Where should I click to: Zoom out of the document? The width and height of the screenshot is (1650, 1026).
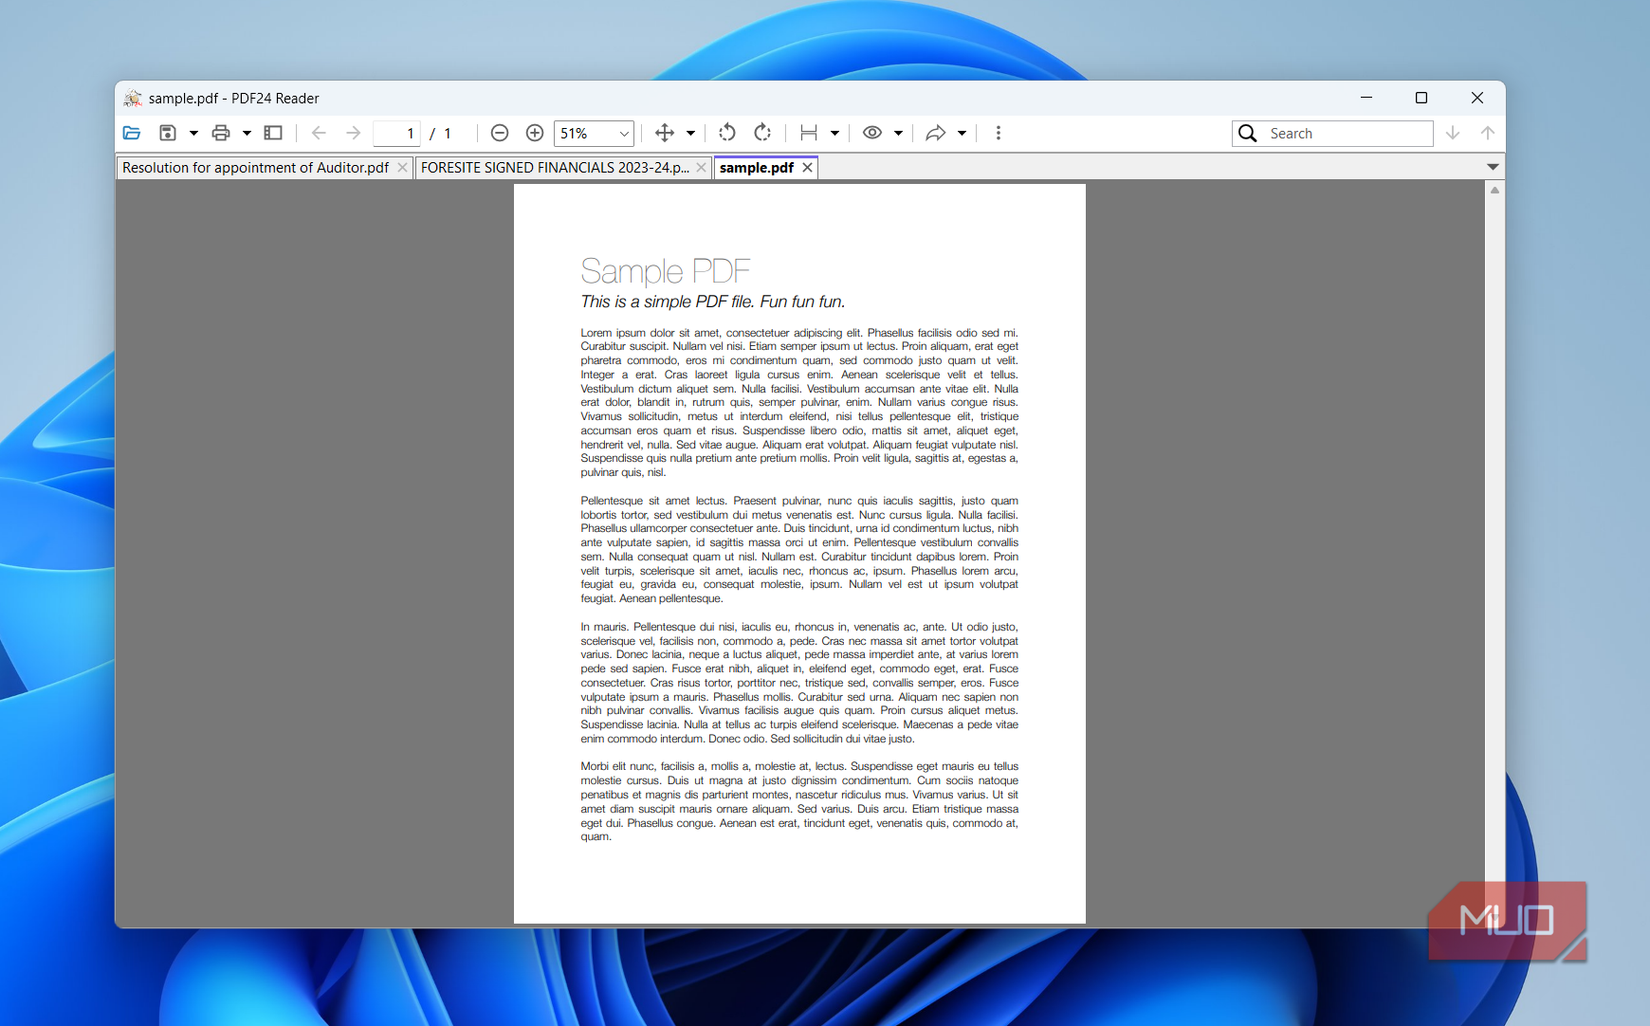[x=499, y=132]
